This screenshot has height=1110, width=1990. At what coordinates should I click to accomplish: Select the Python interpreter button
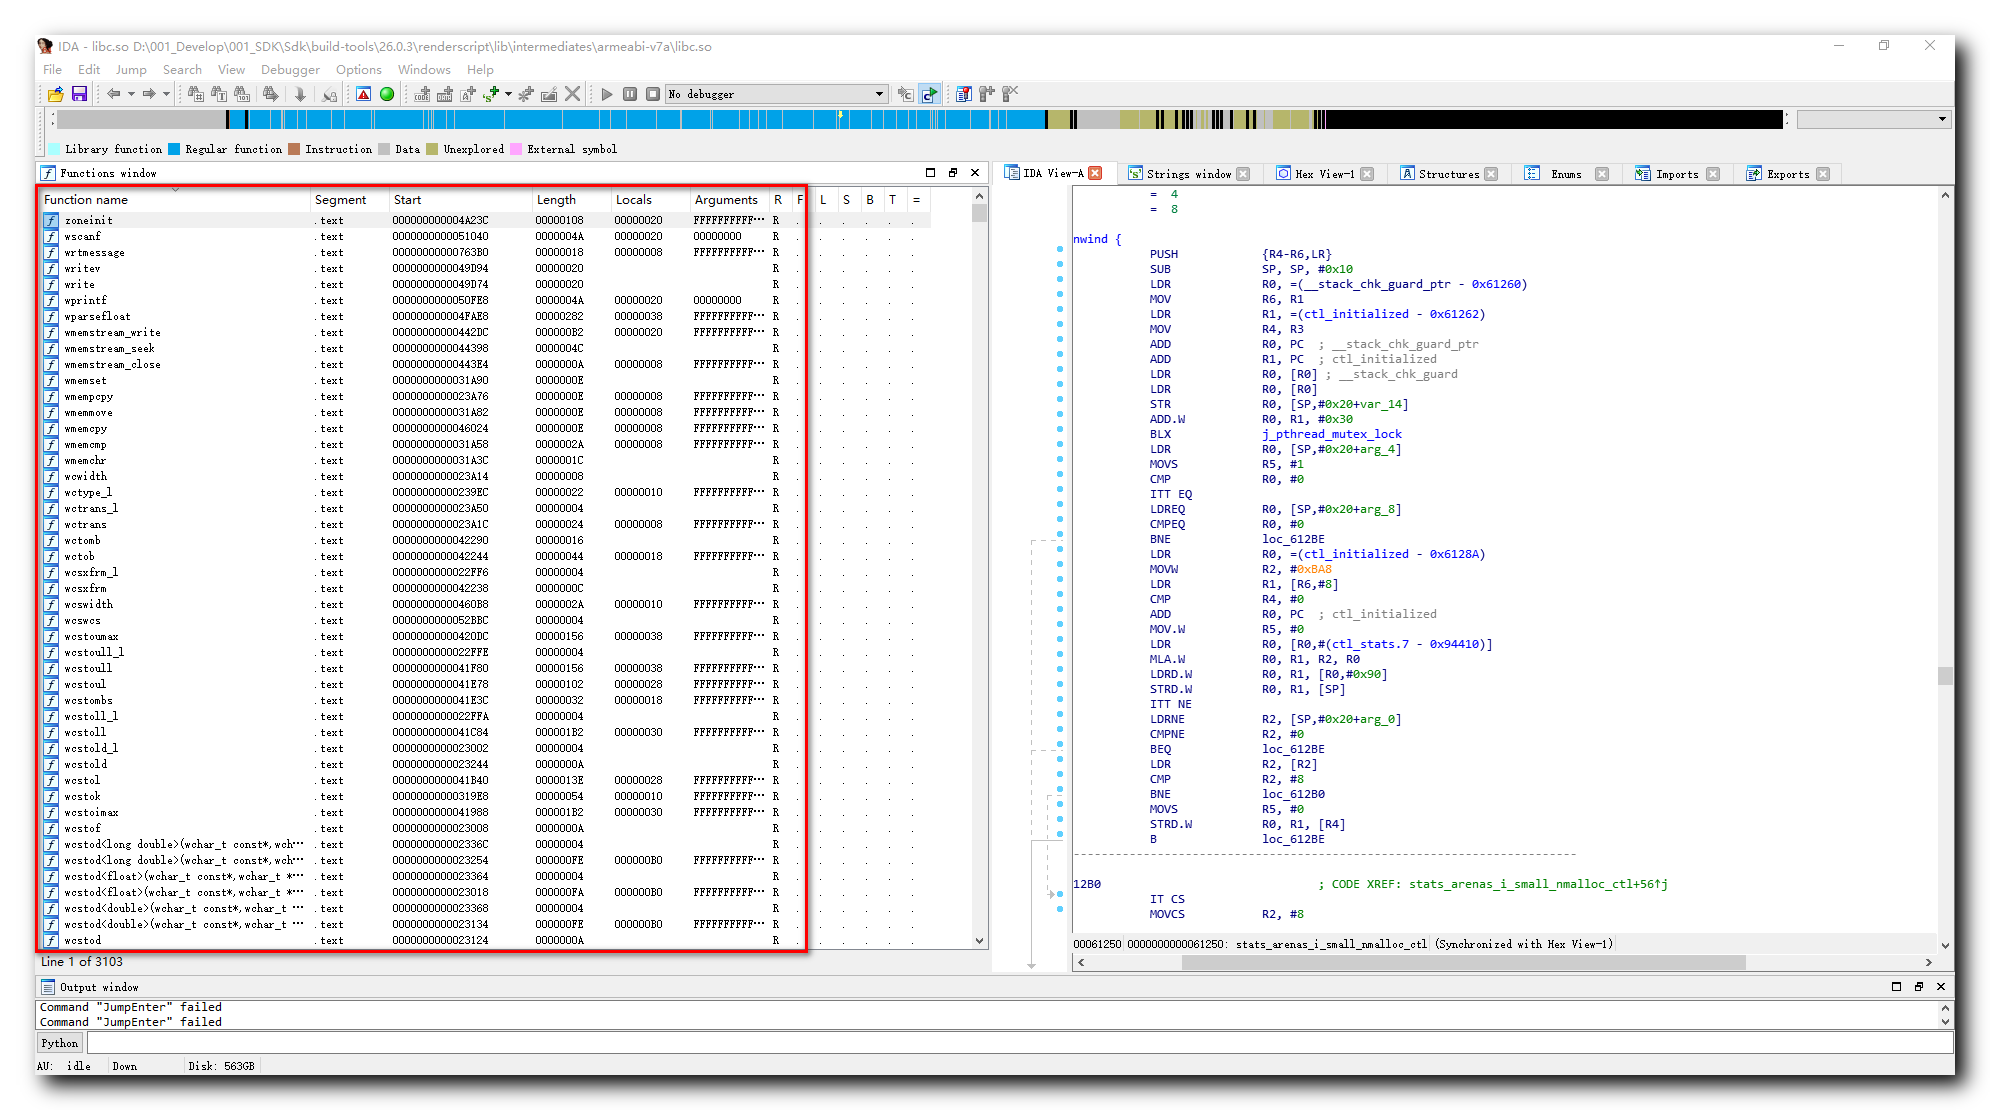[x=58, y=1042]
